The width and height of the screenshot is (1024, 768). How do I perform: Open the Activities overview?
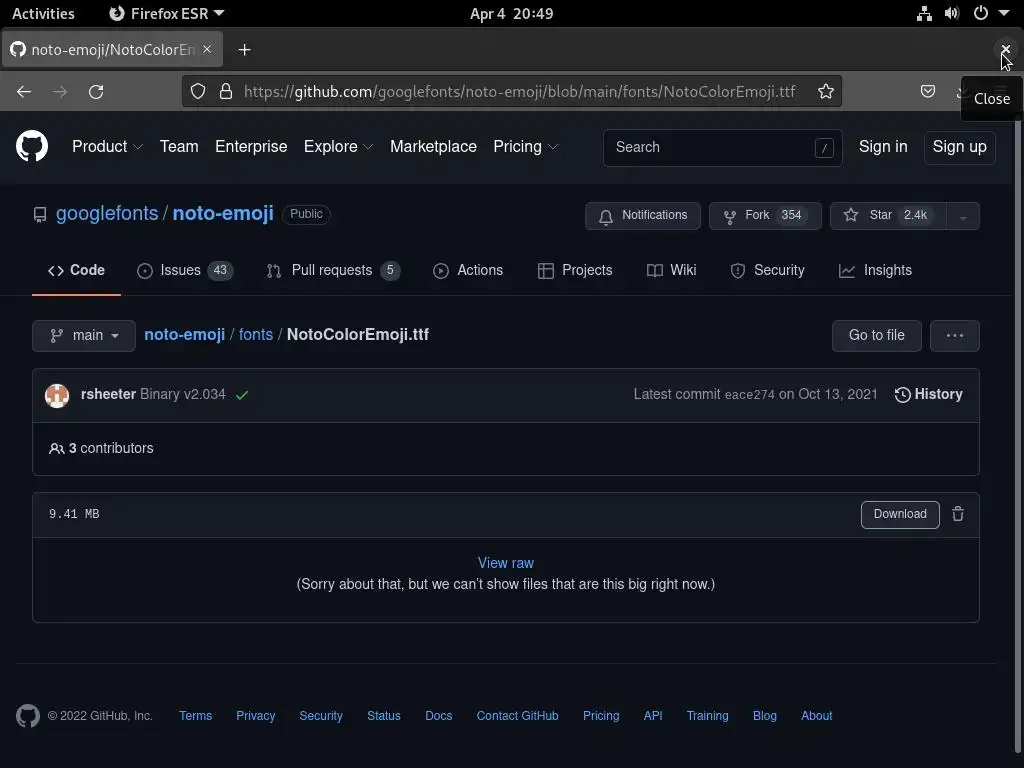(x=43, y=13)
